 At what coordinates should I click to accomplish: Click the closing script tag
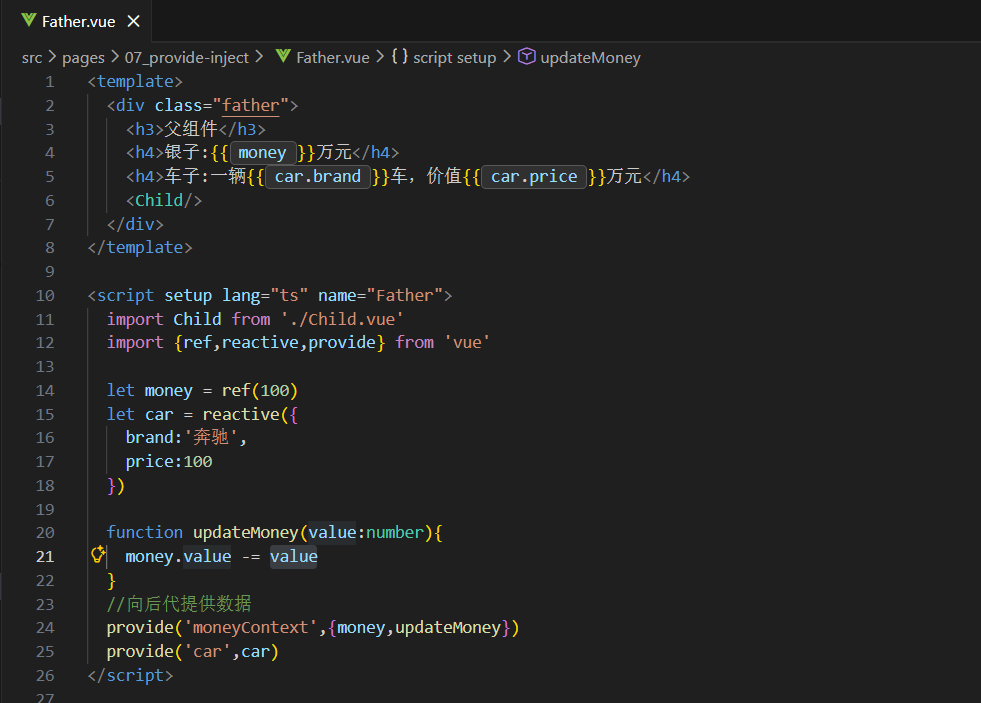[x=130, y=675]
